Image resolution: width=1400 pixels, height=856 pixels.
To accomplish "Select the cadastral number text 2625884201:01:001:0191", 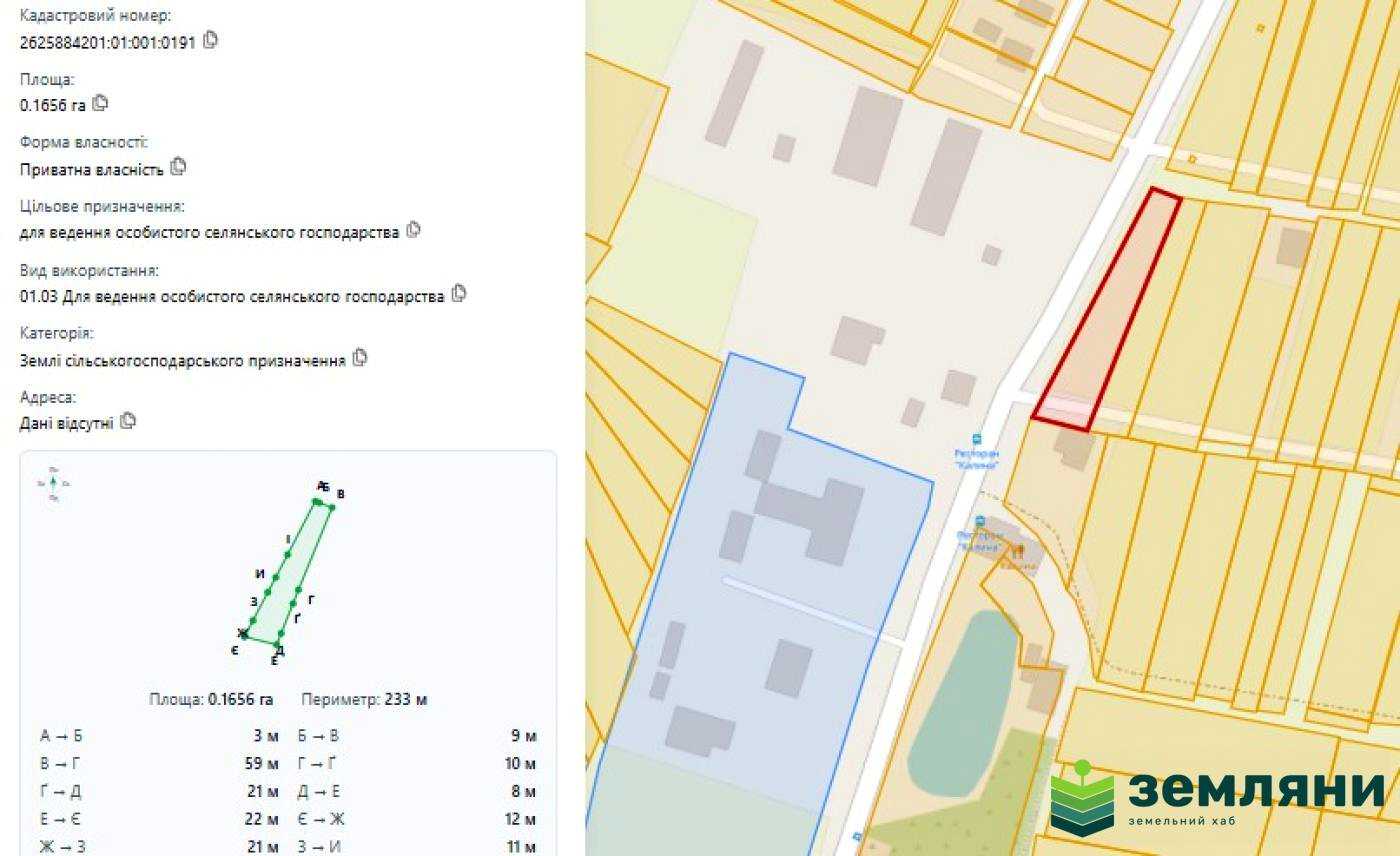I will click(x=108, y=43).
